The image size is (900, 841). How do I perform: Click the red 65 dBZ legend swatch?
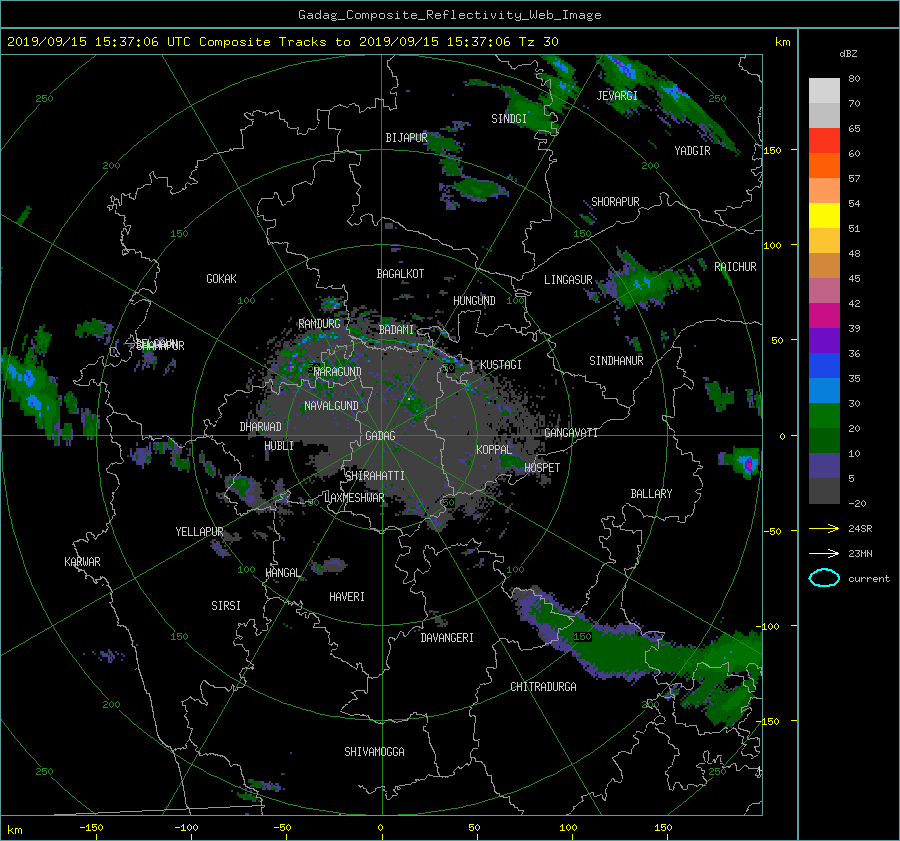click(x=824, y=140)
